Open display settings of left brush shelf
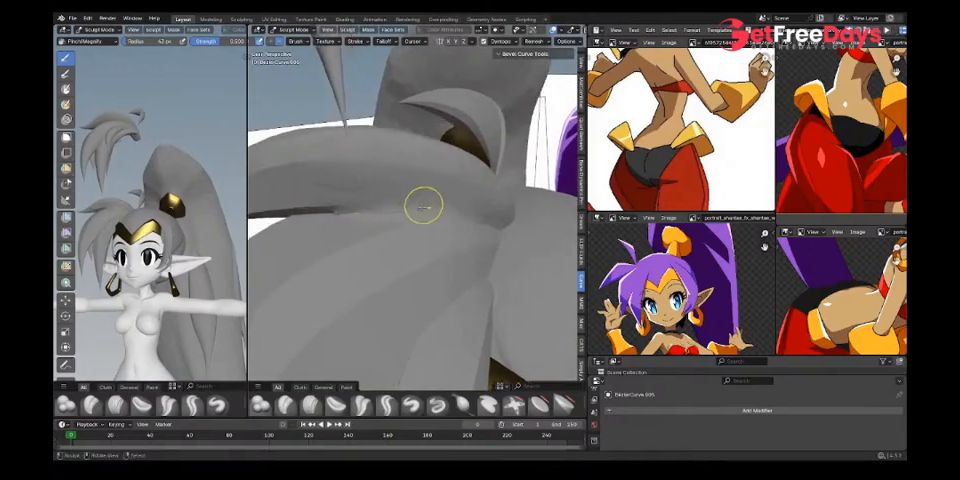960x480 pixels. click(x=174, y=386)
